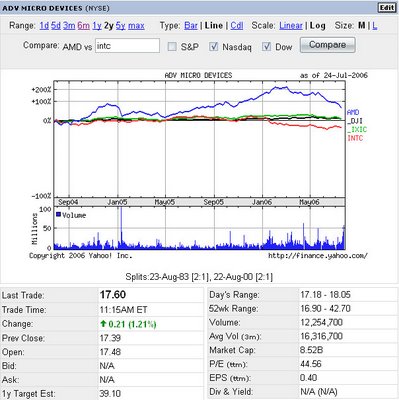Screen dimensions: 399x400
Task: Click the -100% y-axis label
Action: (x=41, y=196)
